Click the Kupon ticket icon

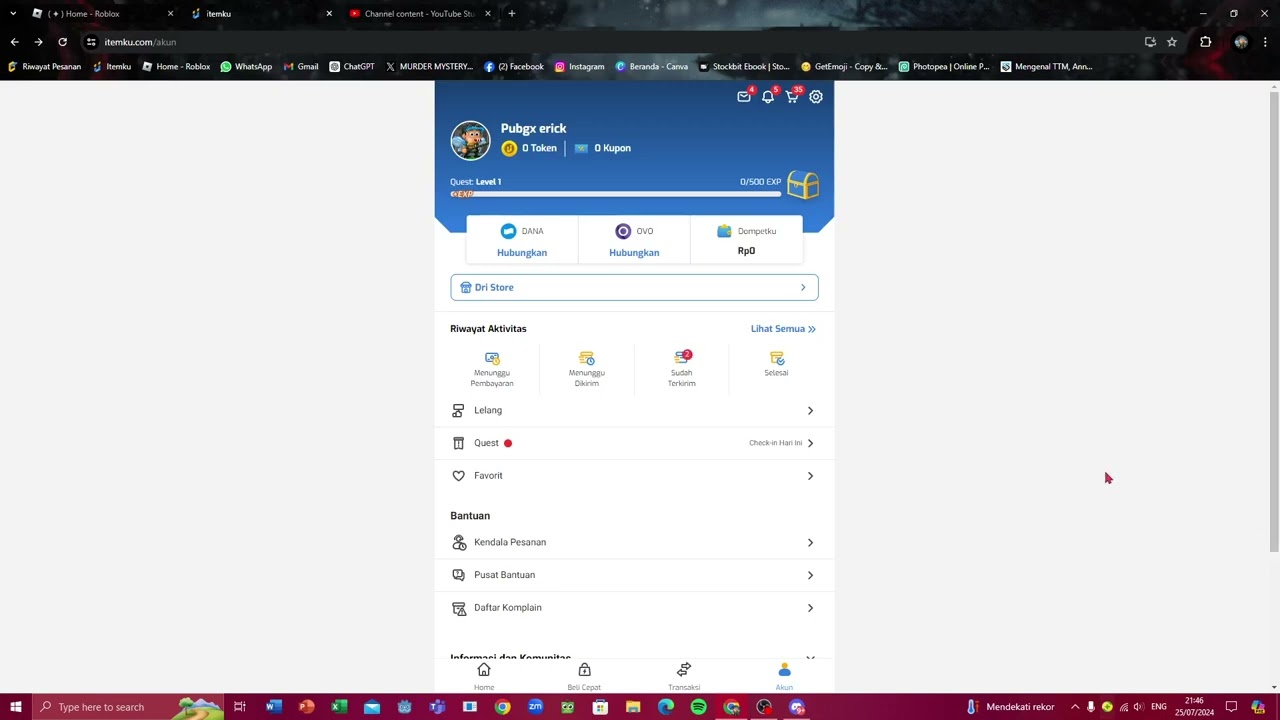(x=581, y=148)
